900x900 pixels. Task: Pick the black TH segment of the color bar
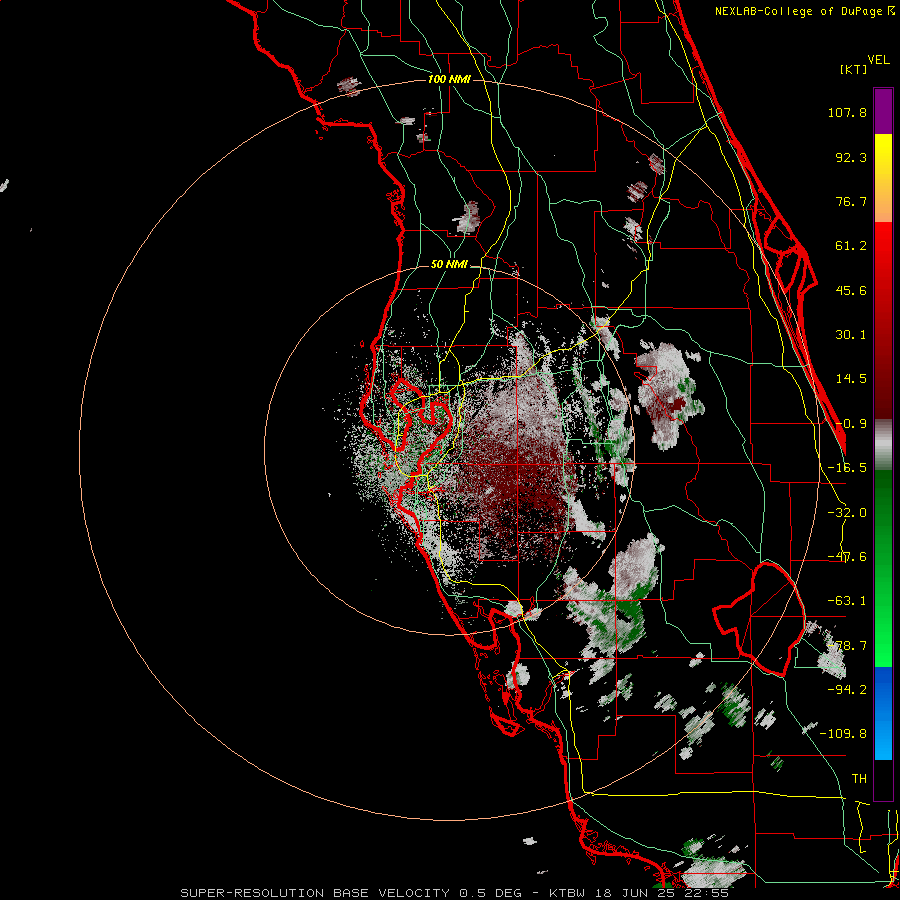point(883,779)
